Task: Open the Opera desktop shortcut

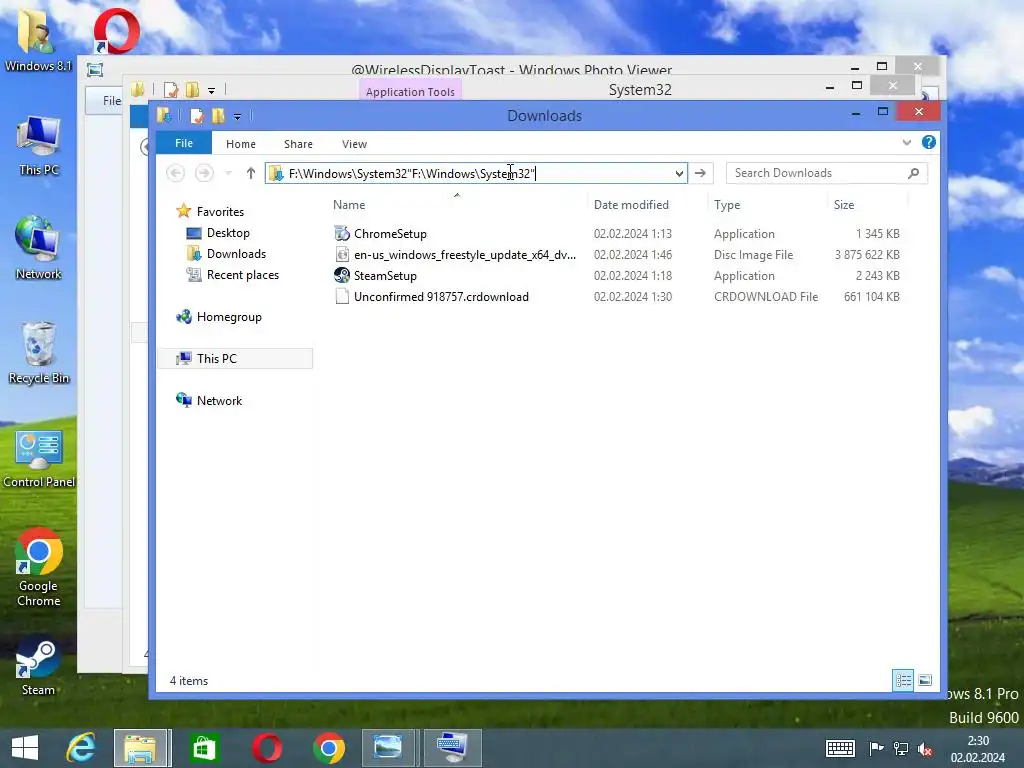Action: click(116, 30)
